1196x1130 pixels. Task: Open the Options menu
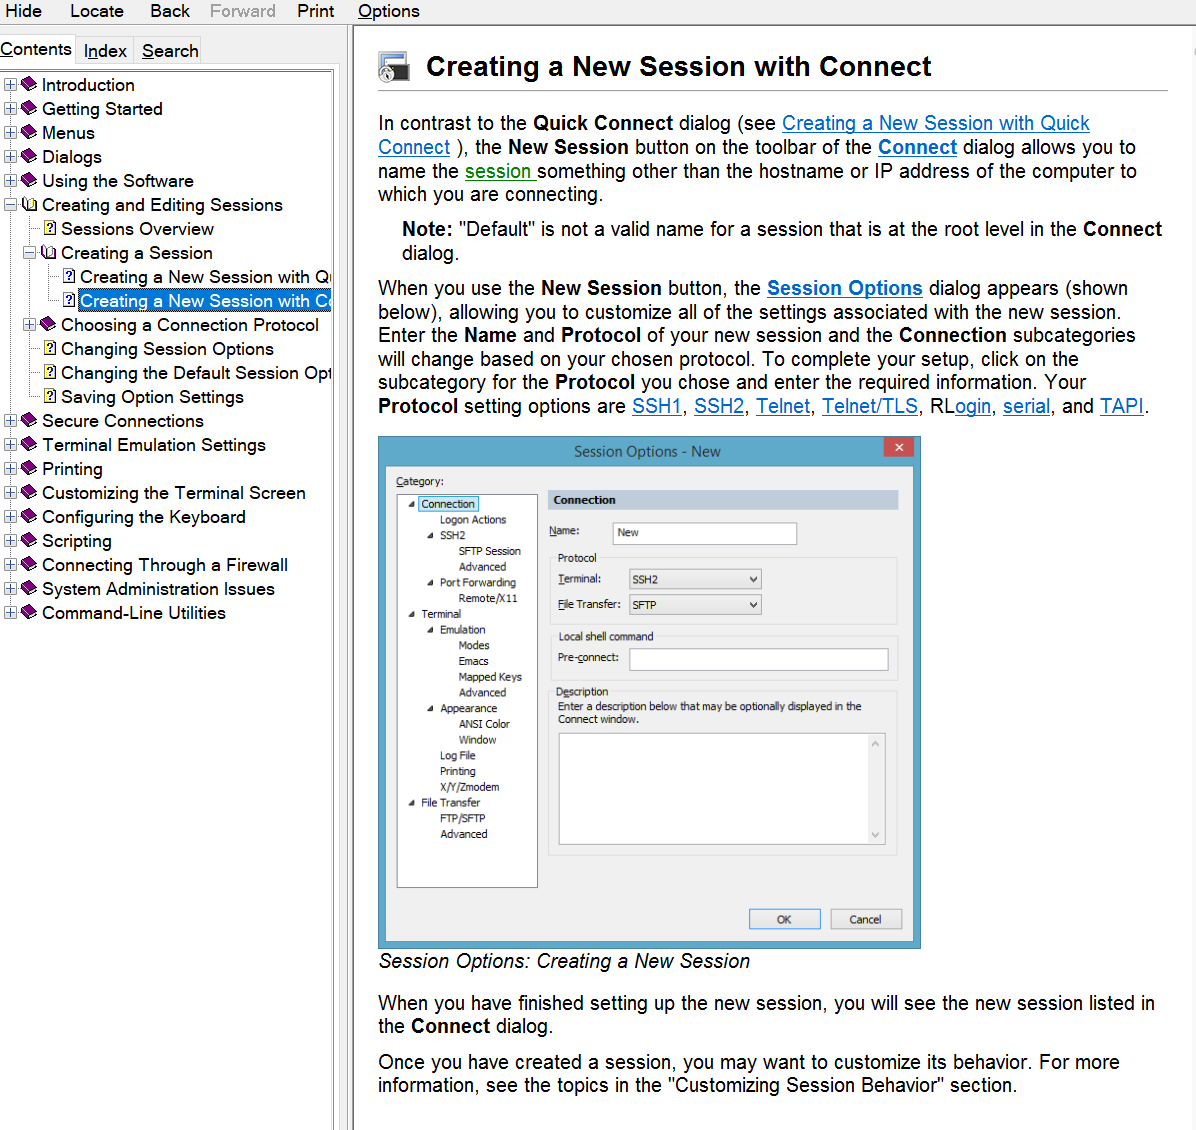coord(389,11)
